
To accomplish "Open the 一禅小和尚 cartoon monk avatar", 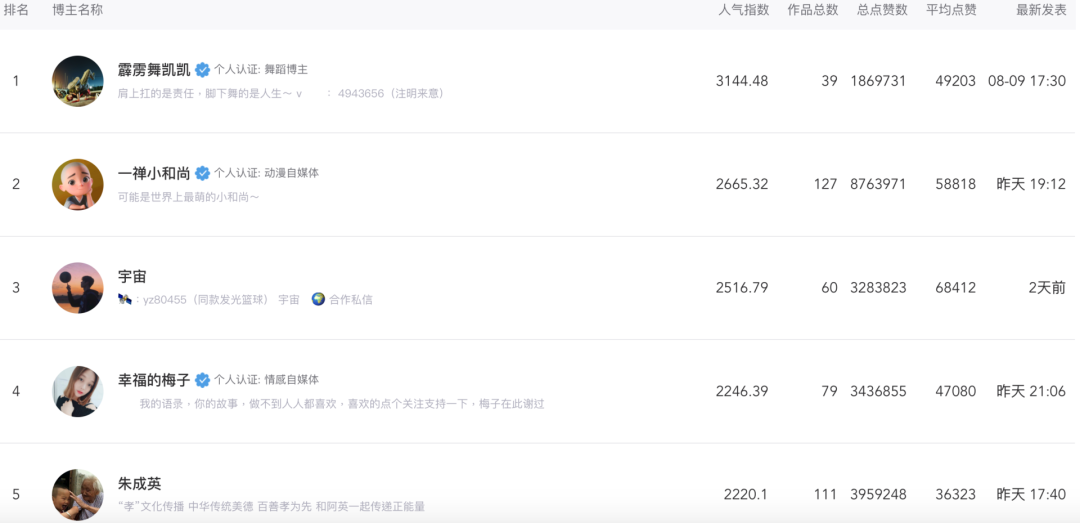I will point(78,185).
